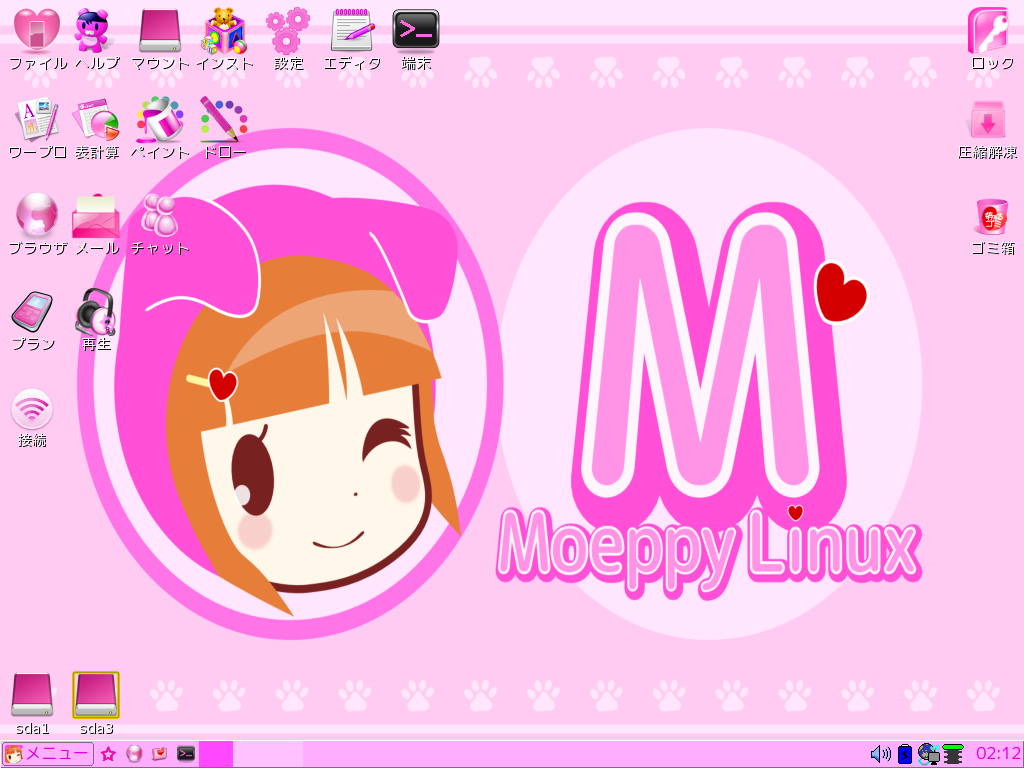The image size is (1024, 768).
Task: Open the メール mail icon
Action: pyautogui.click(x=96, y=216)
